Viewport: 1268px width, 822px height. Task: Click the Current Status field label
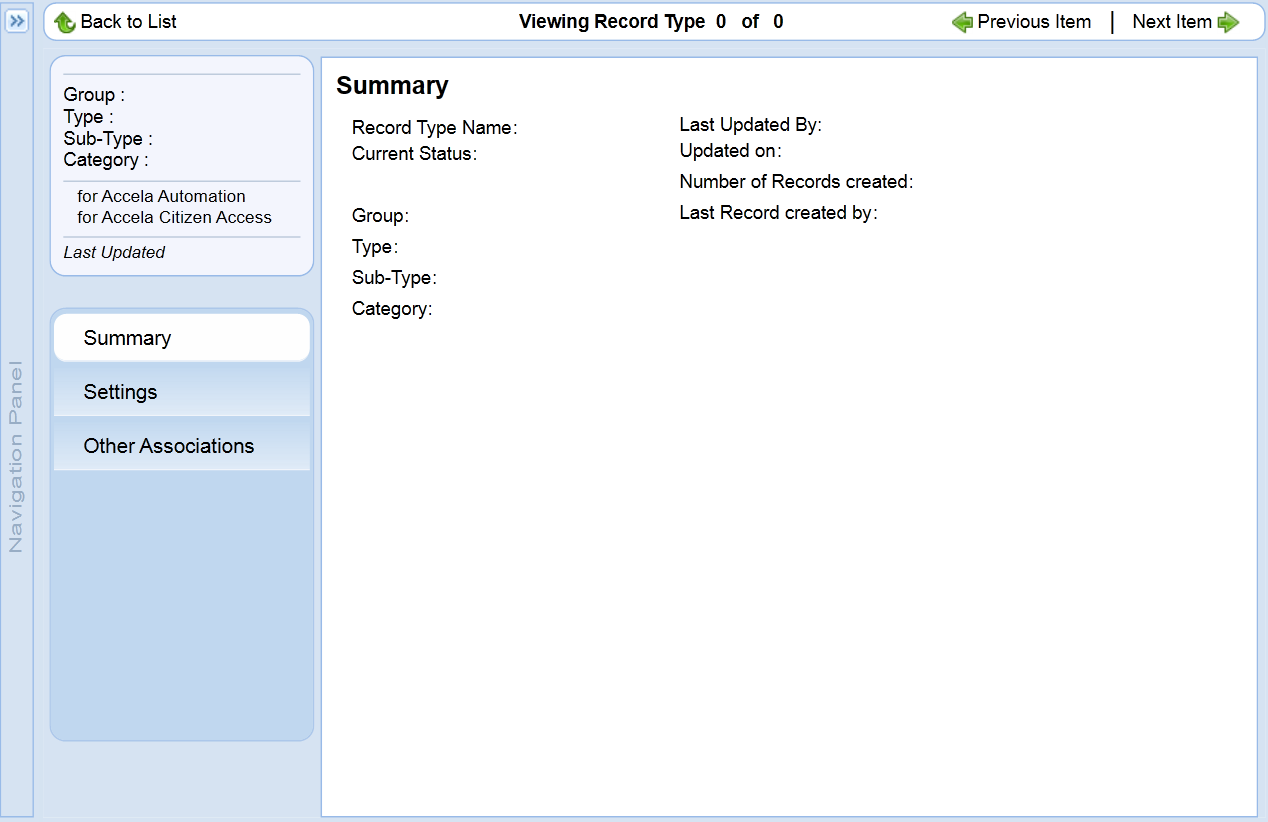coord(414,154)
